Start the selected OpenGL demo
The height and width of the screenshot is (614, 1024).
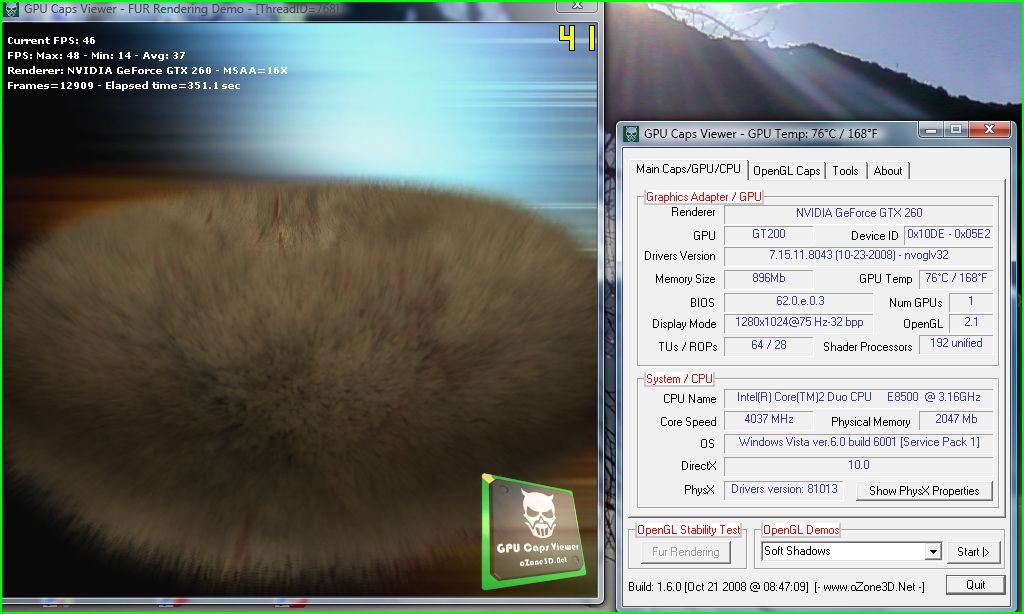[972, 552]
